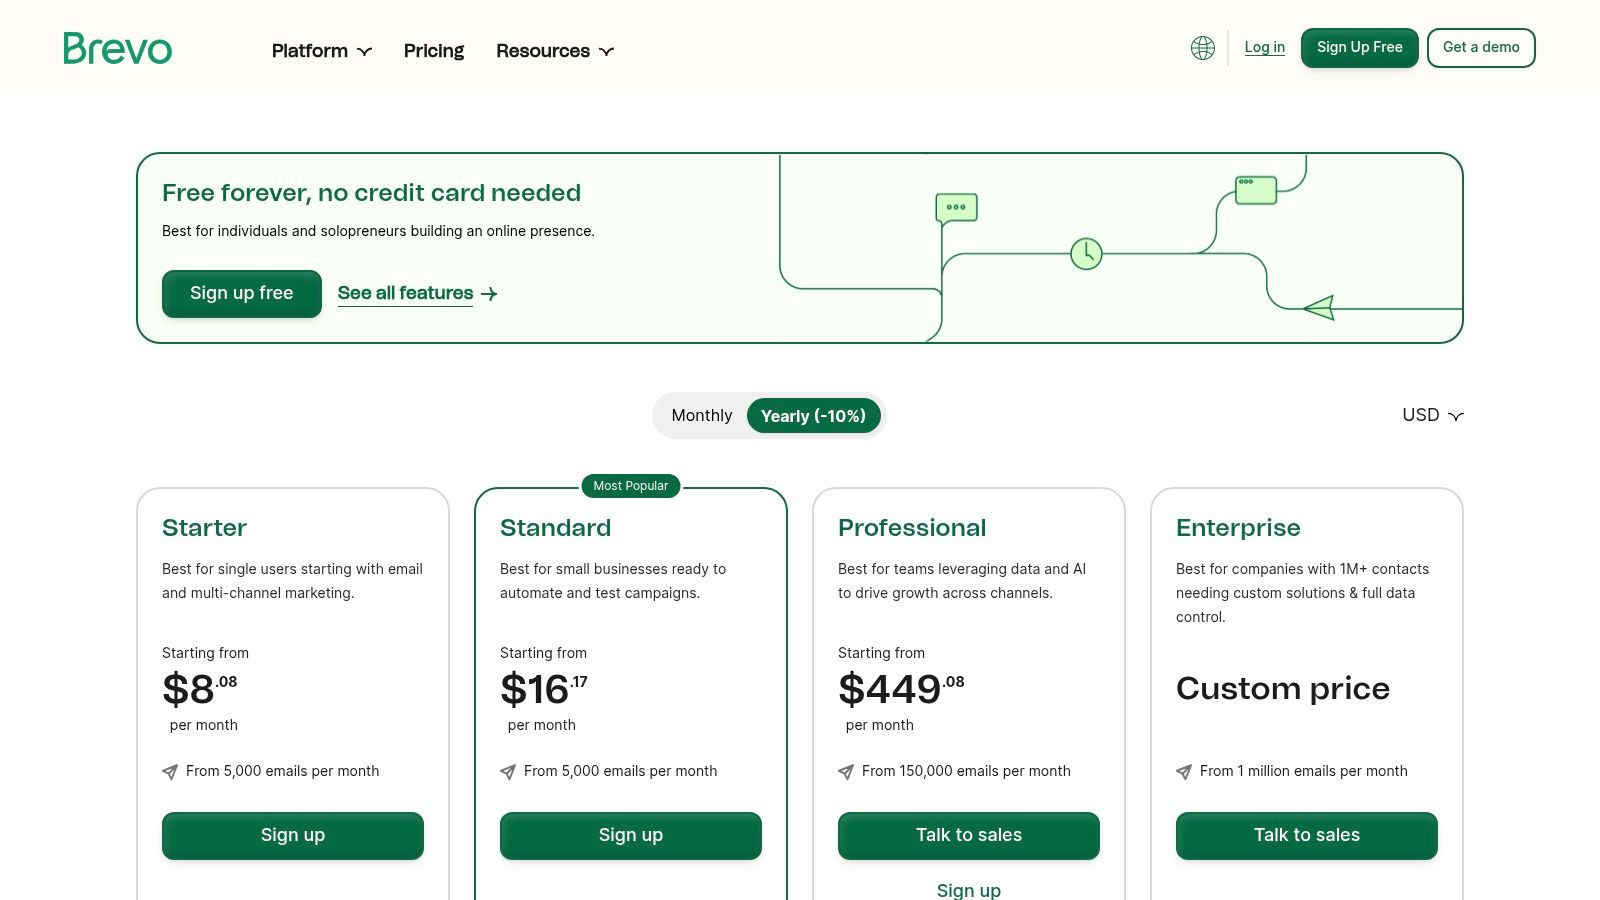Expand the Platform menu

tap(321, 51)
